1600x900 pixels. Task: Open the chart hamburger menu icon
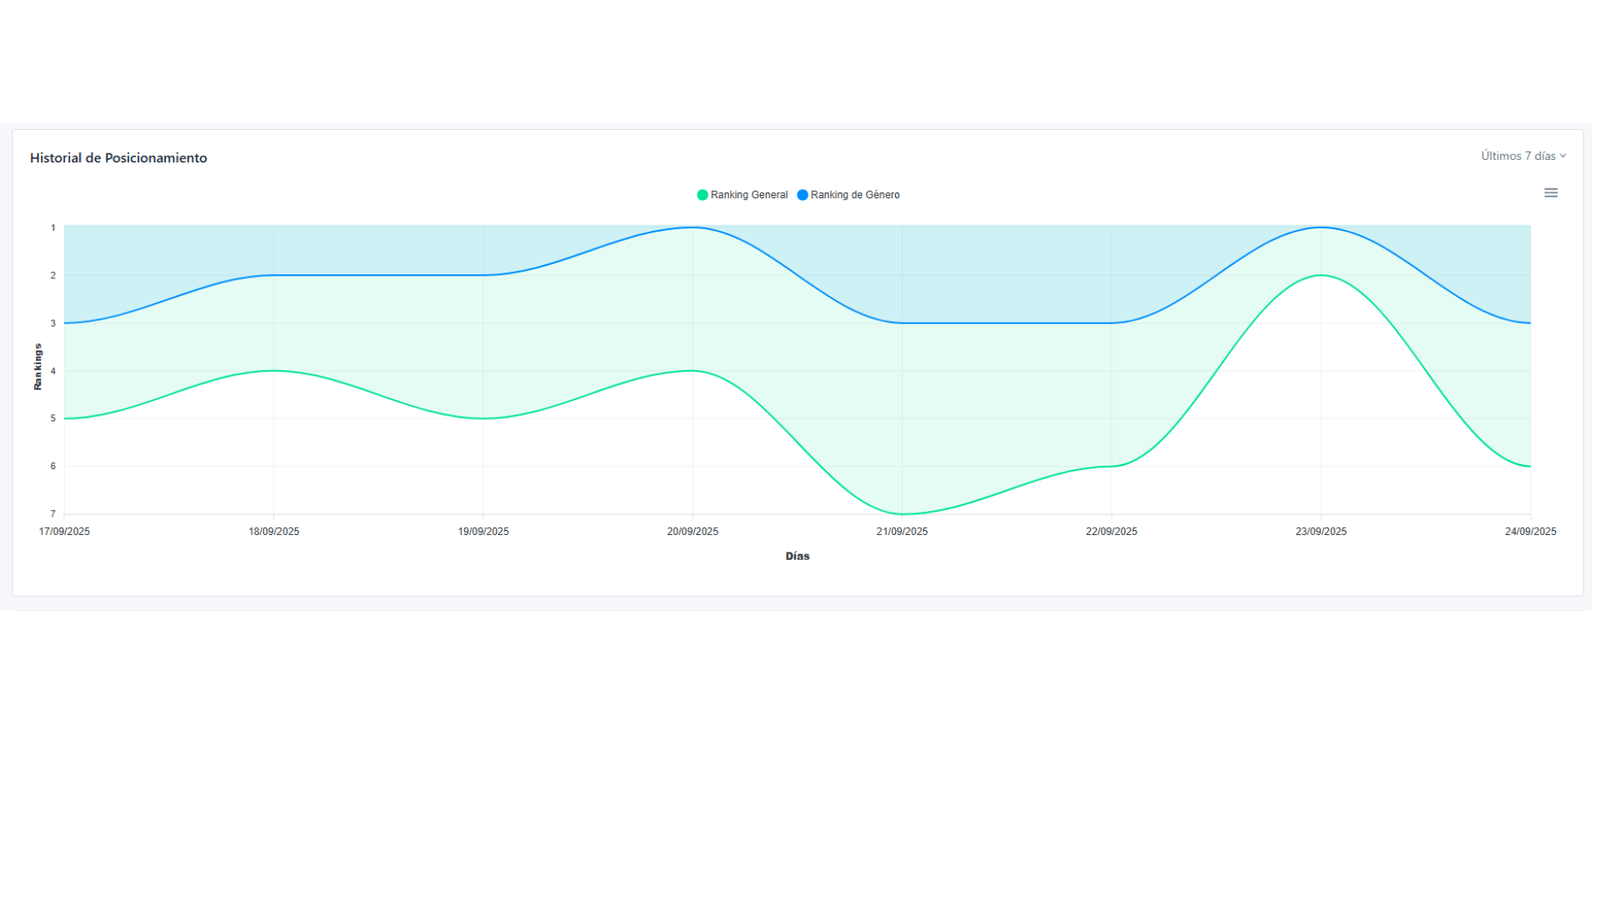tap(1550, 193)
